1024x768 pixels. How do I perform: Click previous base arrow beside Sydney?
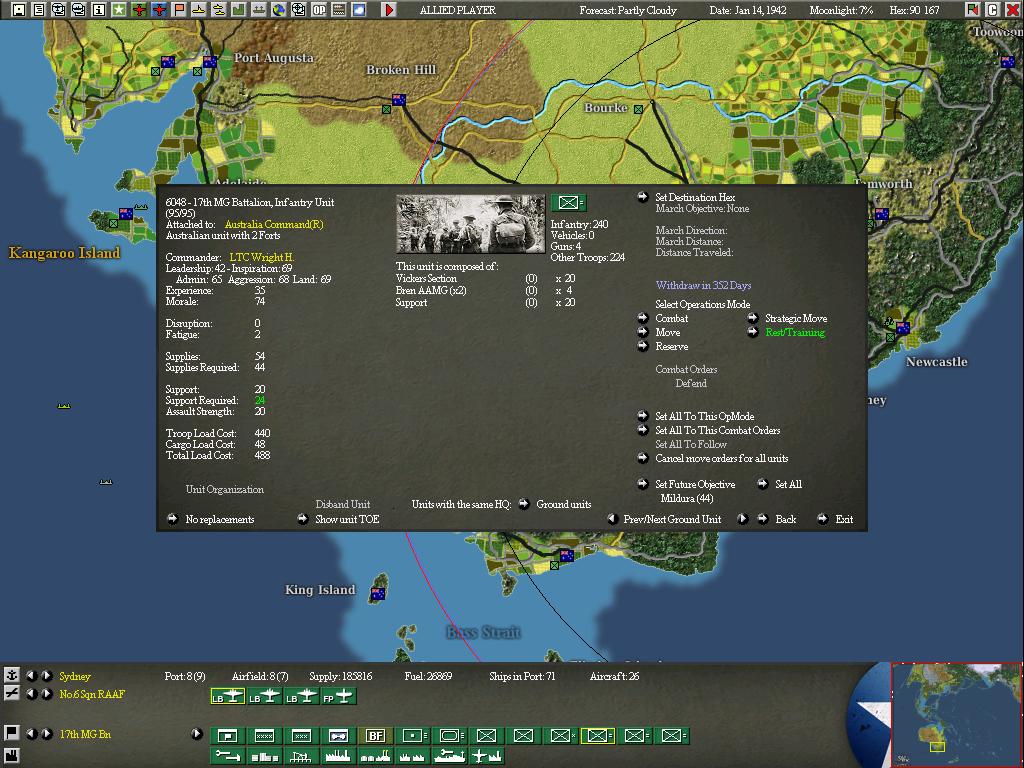31,675
